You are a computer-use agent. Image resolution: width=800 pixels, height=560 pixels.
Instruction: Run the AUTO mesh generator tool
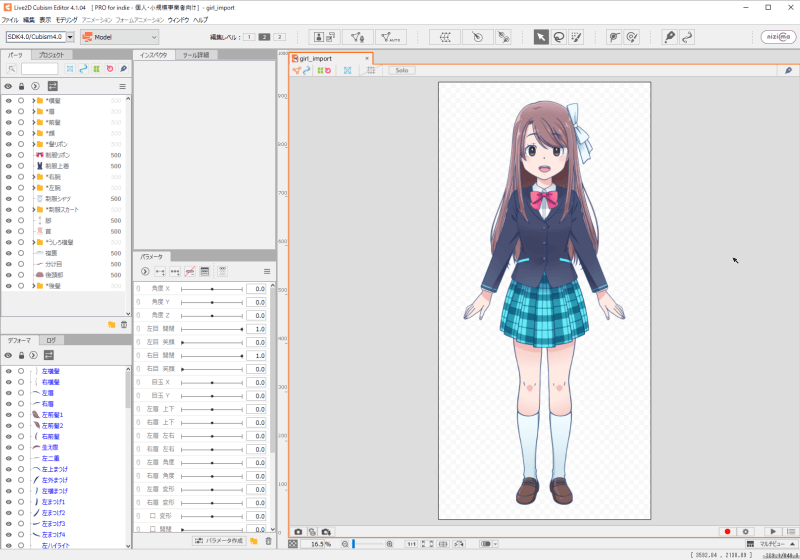tap(390, 37)
